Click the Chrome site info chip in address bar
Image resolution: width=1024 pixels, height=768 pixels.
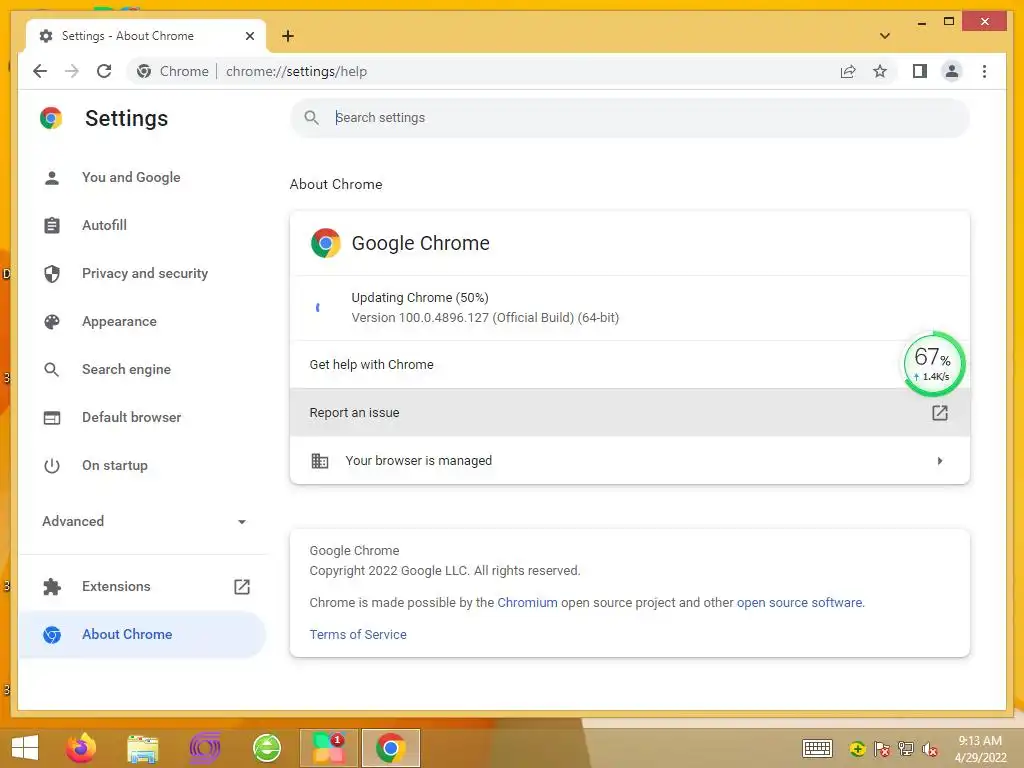pos(172,71)
